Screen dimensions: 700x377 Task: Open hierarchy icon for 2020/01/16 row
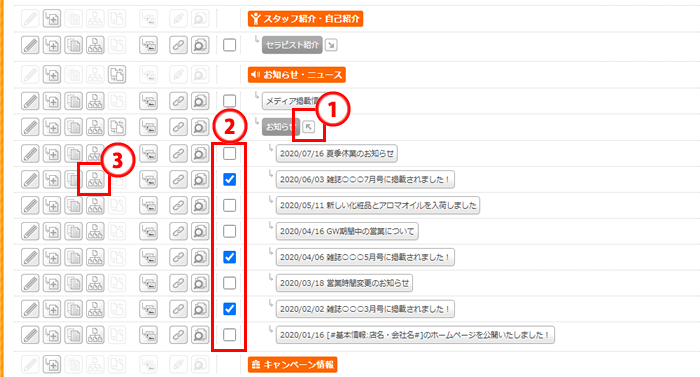pos(96,335)
